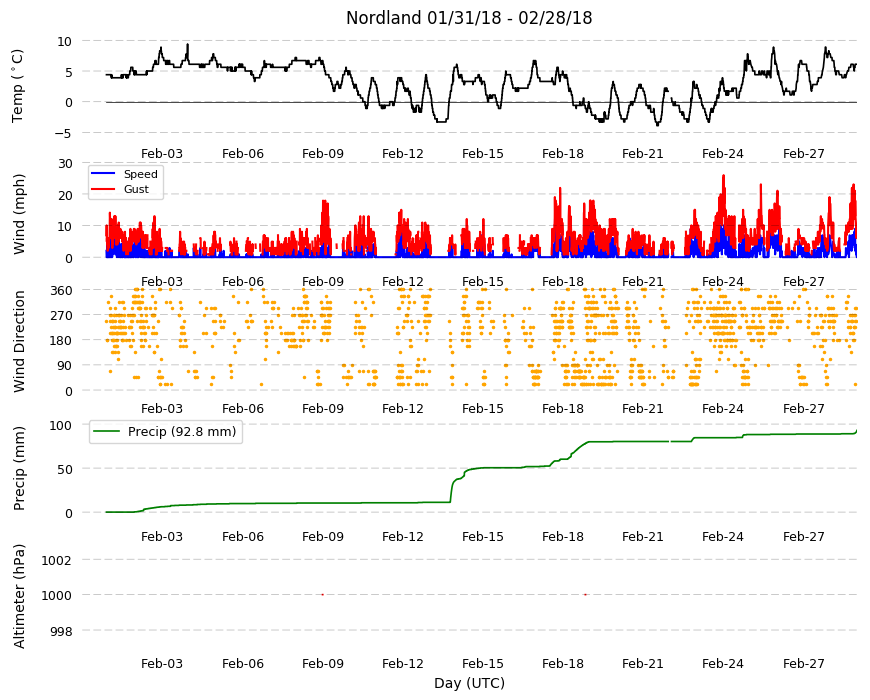Viewport: 870px width, 700px height.
Task: Click the Wind (mph) axis label
Action: point(19,214)
